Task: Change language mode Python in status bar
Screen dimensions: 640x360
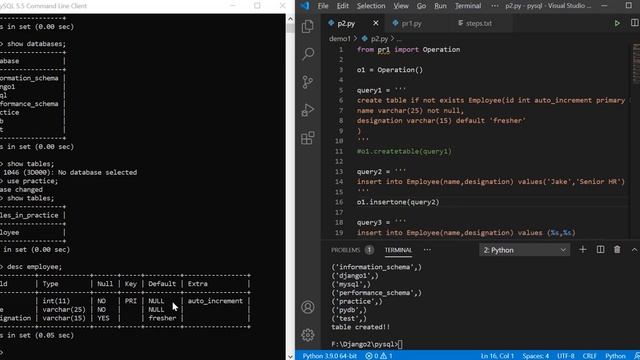Action: [615, 356]
